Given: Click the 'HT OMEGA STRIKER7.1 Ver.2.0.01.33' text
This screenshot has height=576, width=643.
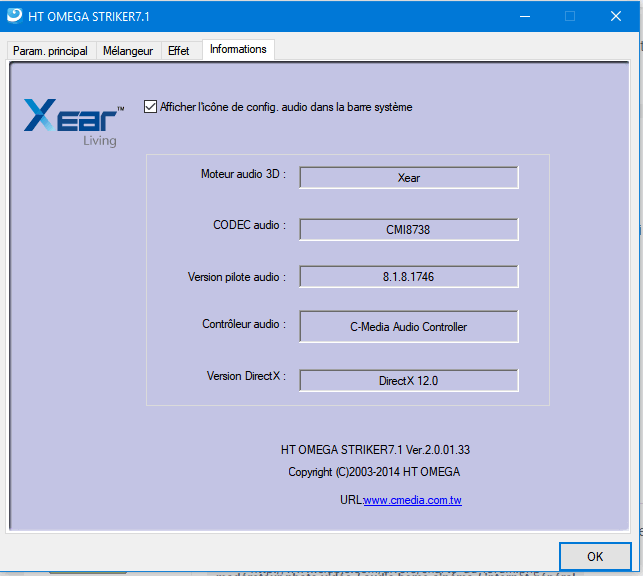Looking at the screenshot, I should pos(375,450).
